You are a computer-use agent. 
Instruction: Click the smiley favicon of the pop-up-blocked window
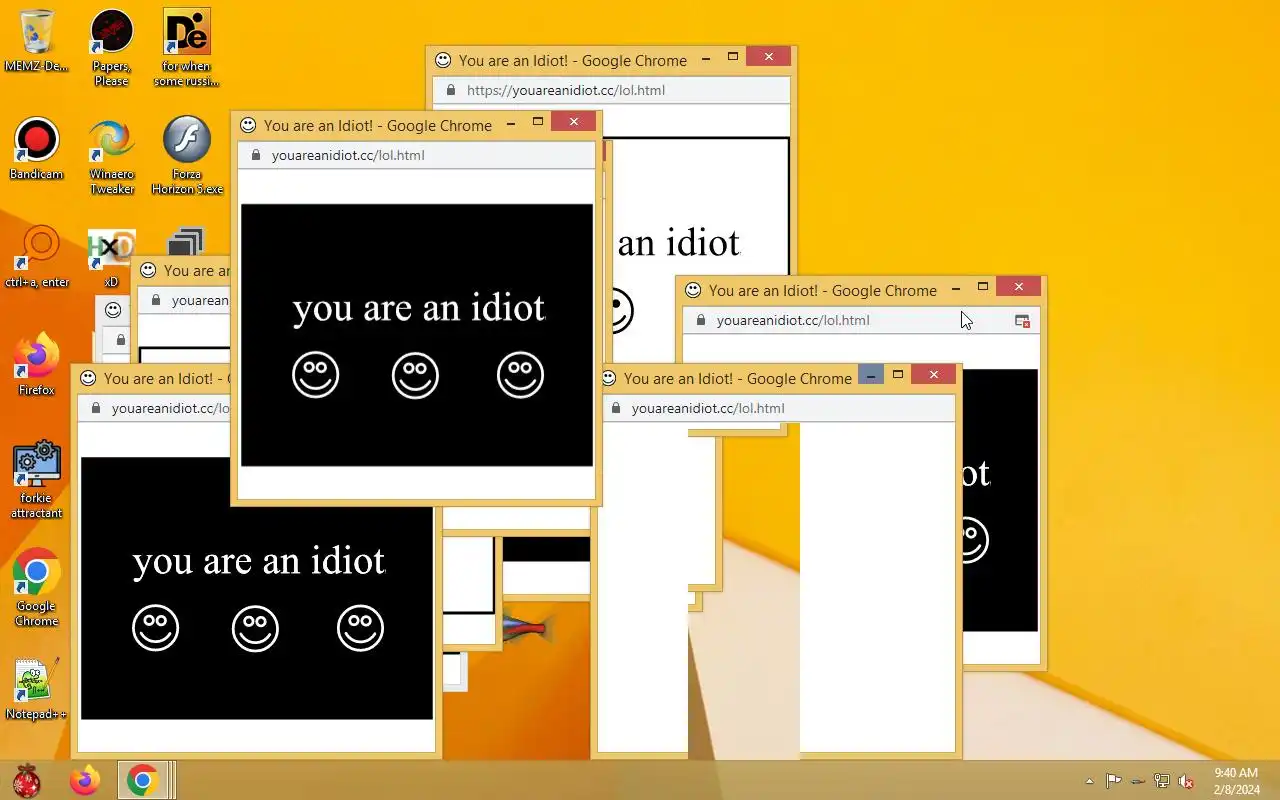pos(693,290)
